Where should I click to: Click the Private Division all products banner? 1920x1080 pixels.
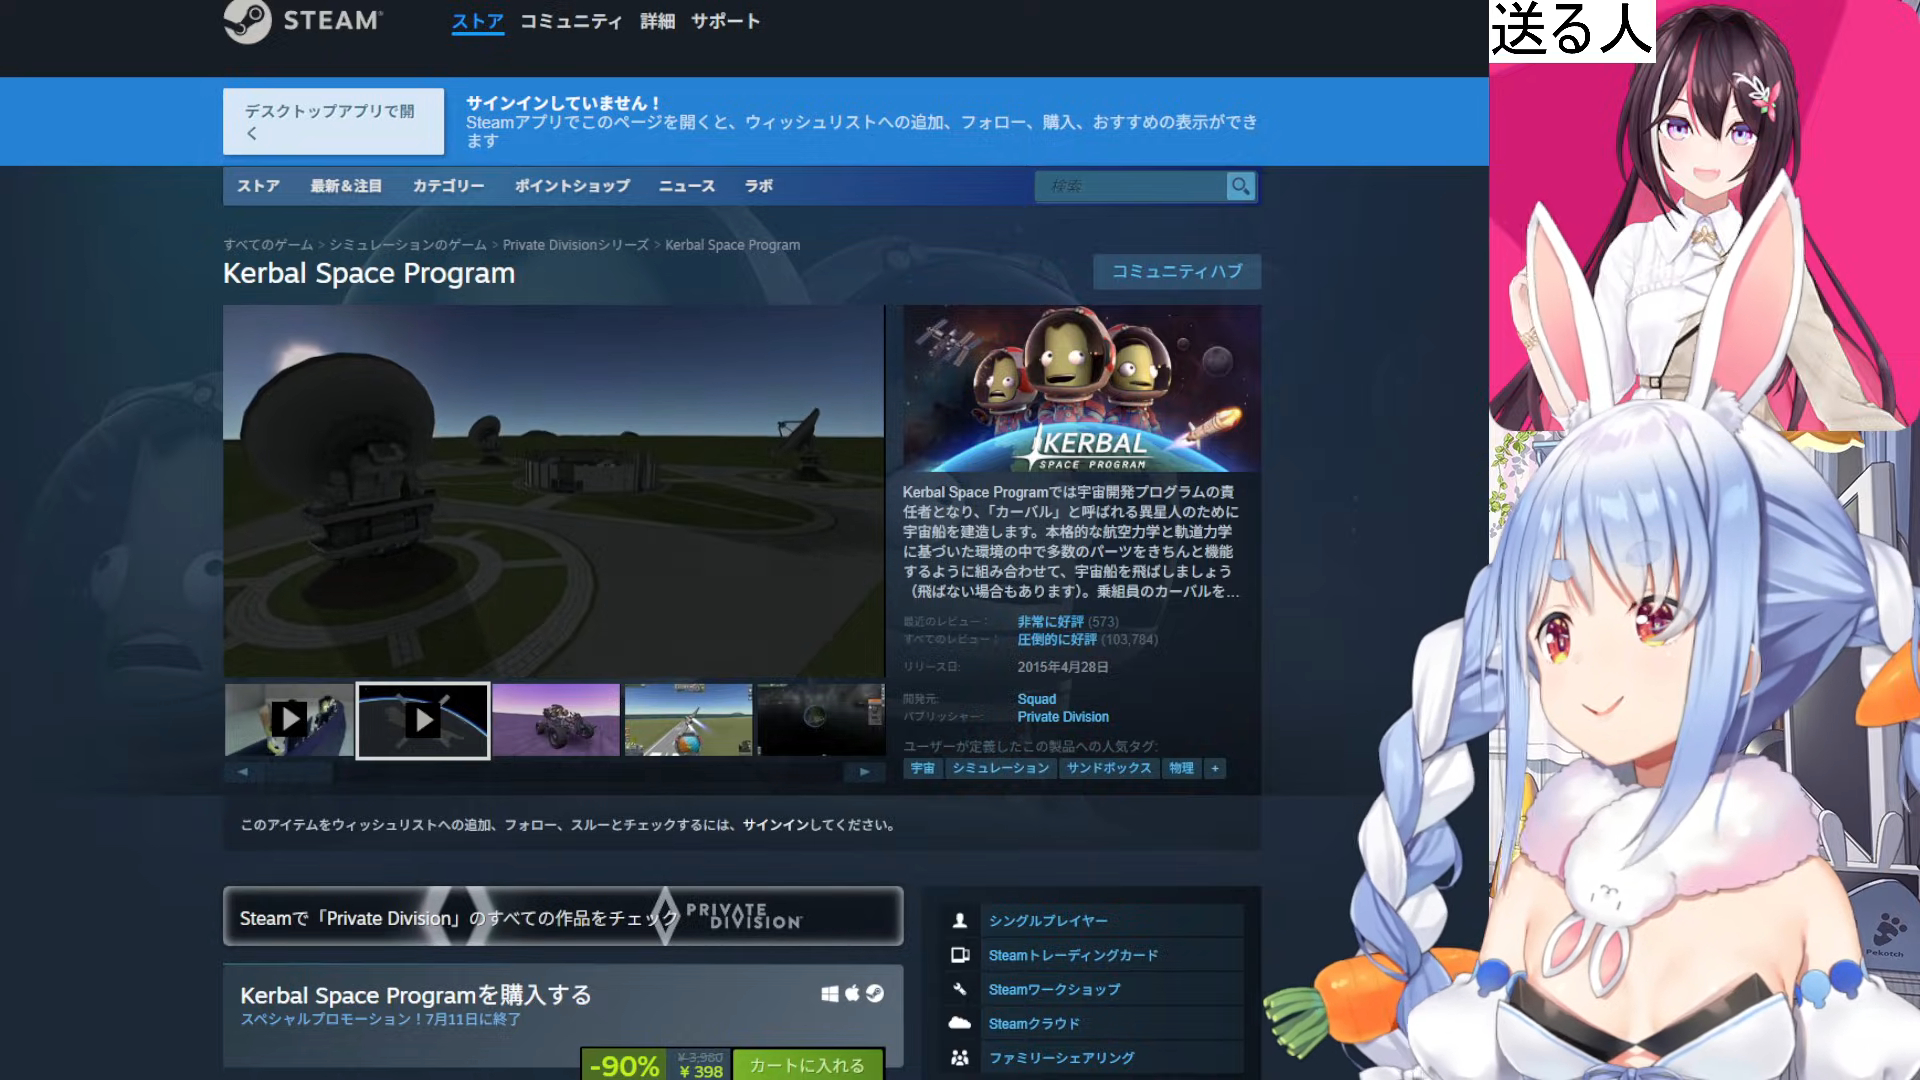click(563, 916)
